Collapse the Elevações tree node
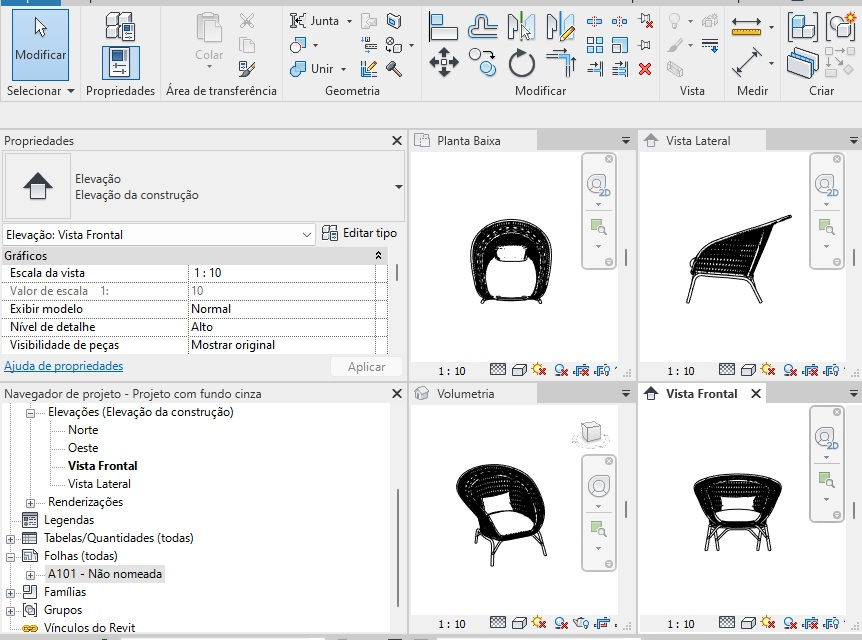 (30, 413)
